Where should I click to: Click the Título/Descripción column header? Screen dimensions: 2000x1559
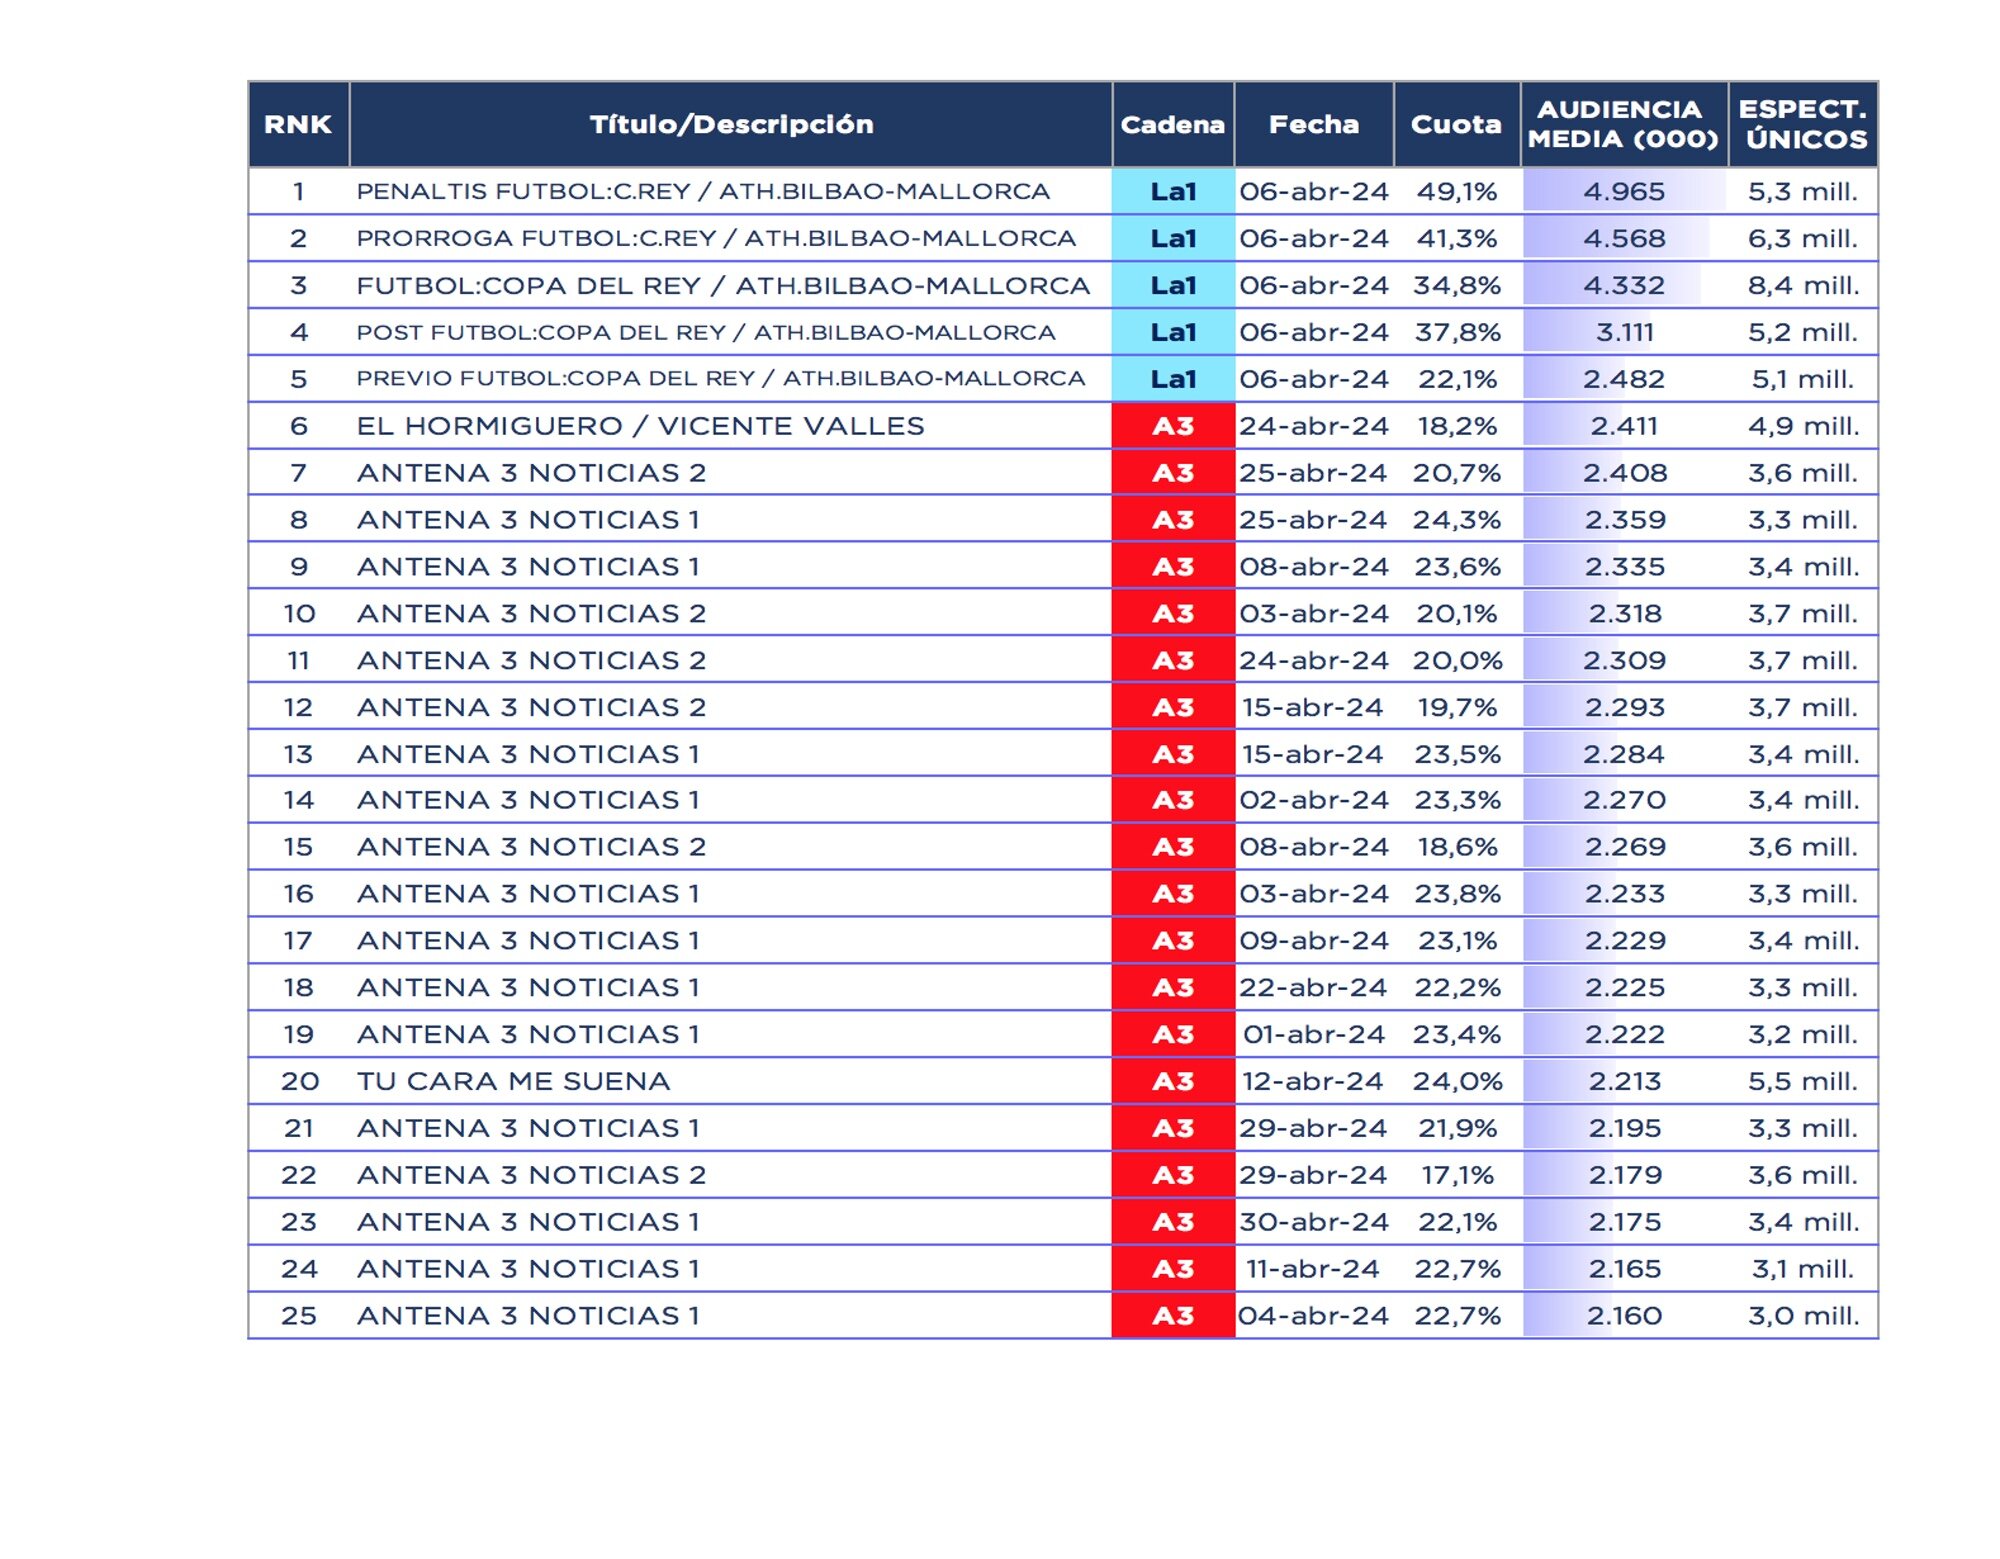tap(731, 124)
